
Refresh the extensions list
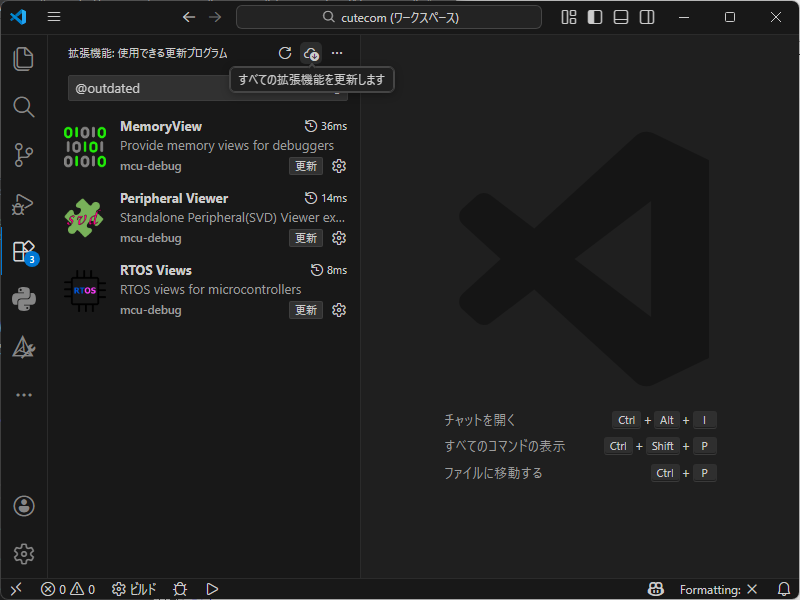pyautogui.click(x=285, y=53)
